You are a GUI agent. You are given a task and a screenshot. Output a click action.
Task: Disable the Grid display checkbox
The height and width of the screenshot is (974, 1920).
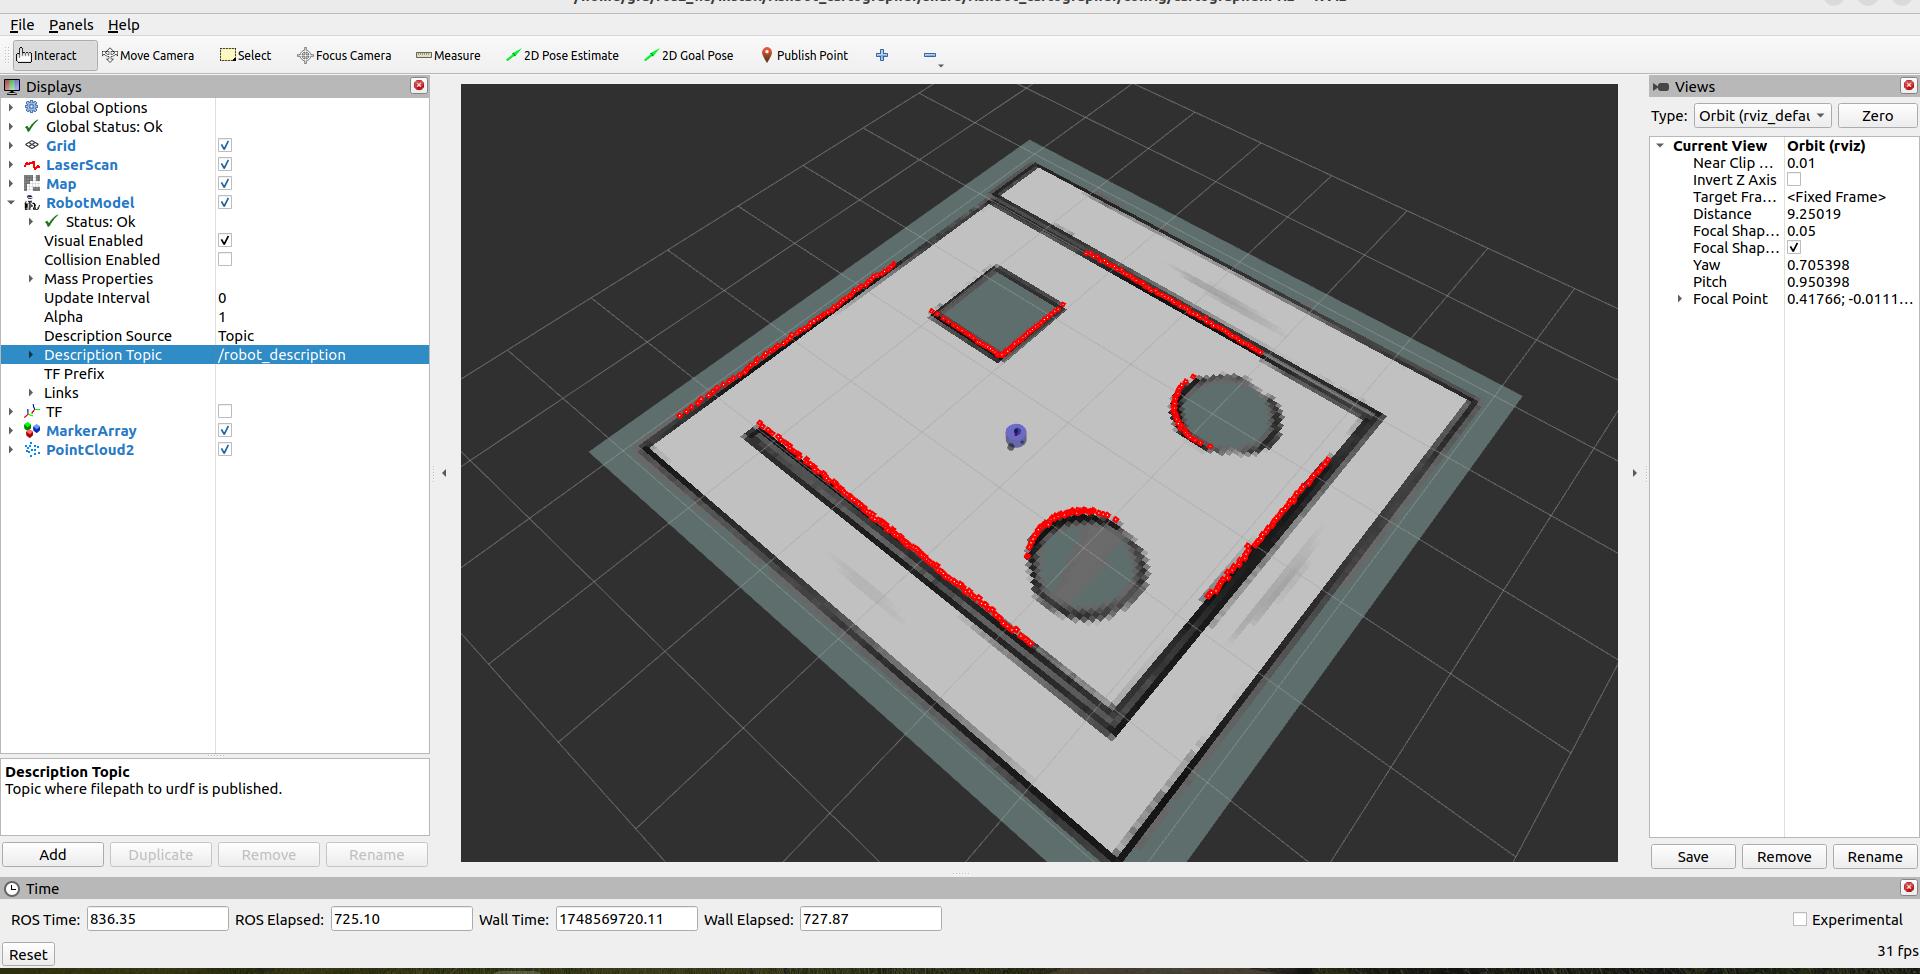pyautogui.click(x=225, y=145)
